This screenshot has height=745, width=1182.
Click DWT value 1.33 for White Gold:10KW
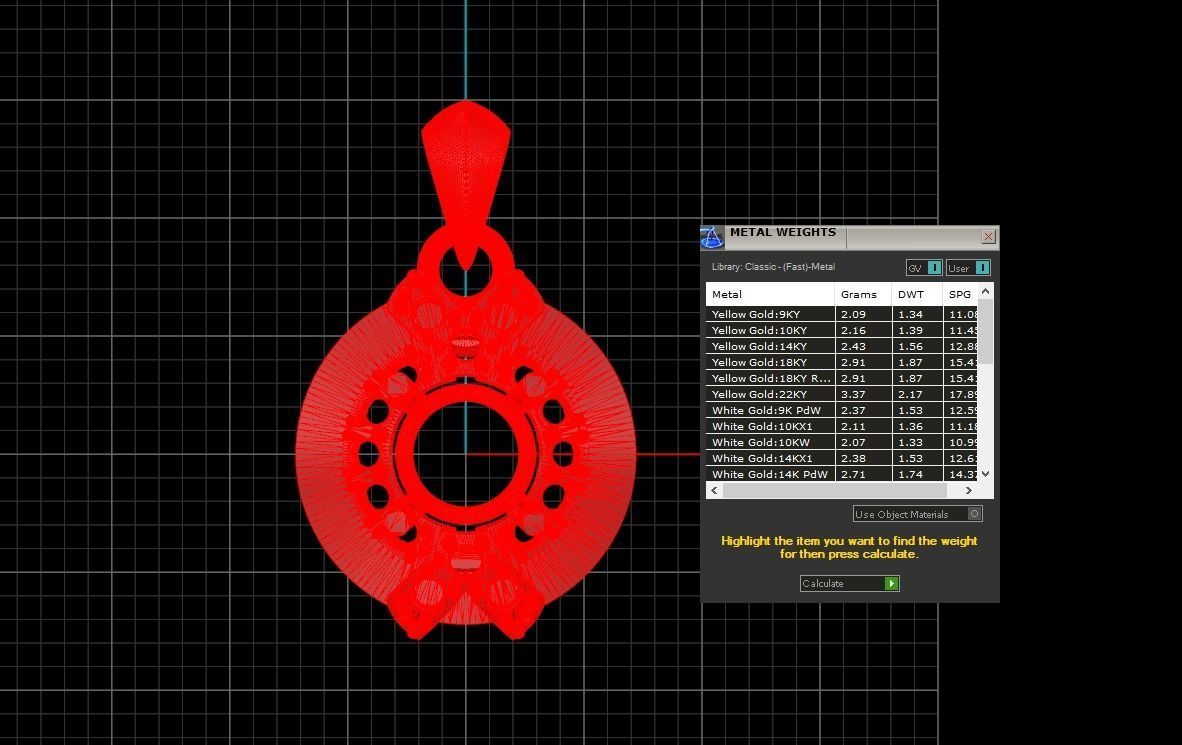coord(911,443)
